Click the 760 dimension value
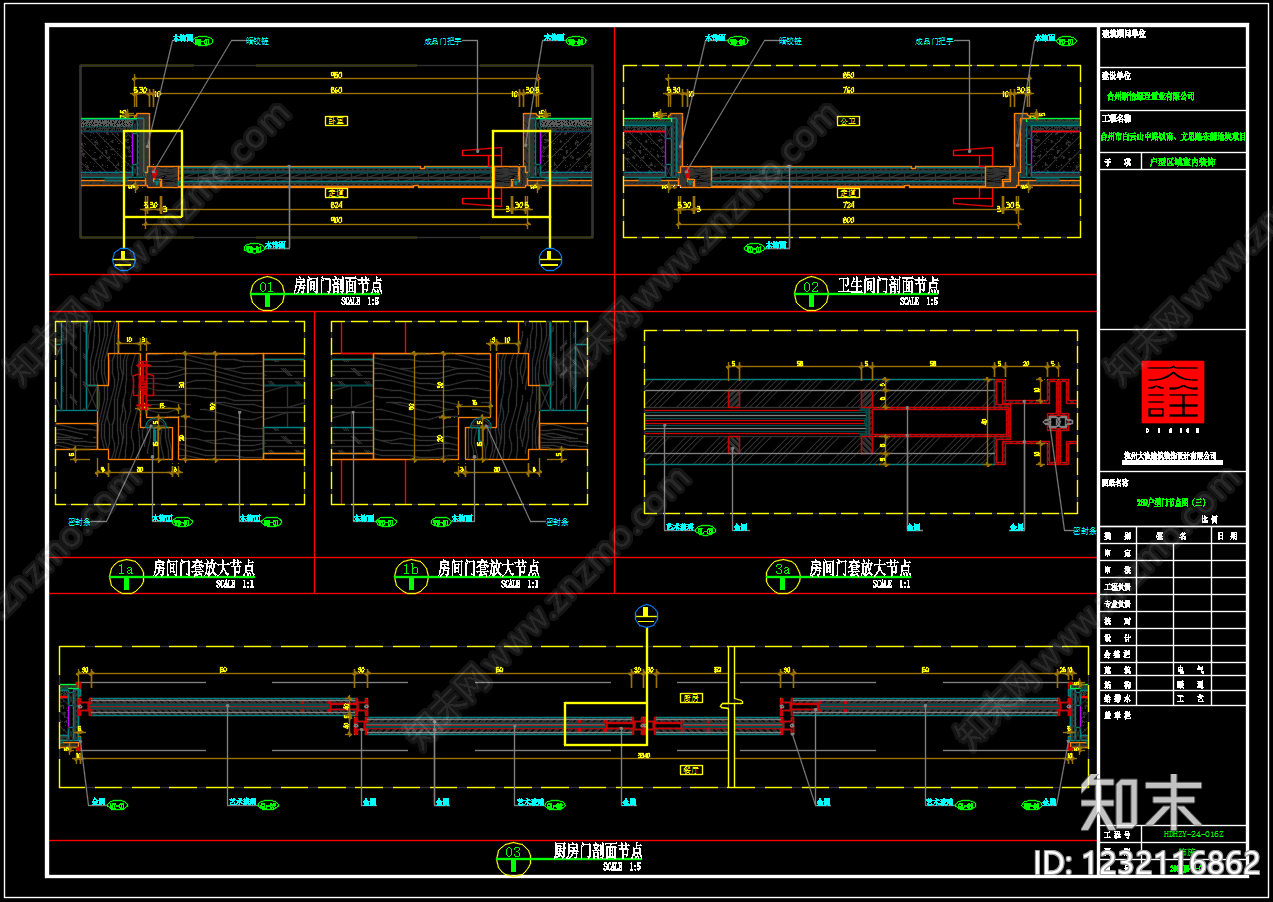 tap(848, 91)
